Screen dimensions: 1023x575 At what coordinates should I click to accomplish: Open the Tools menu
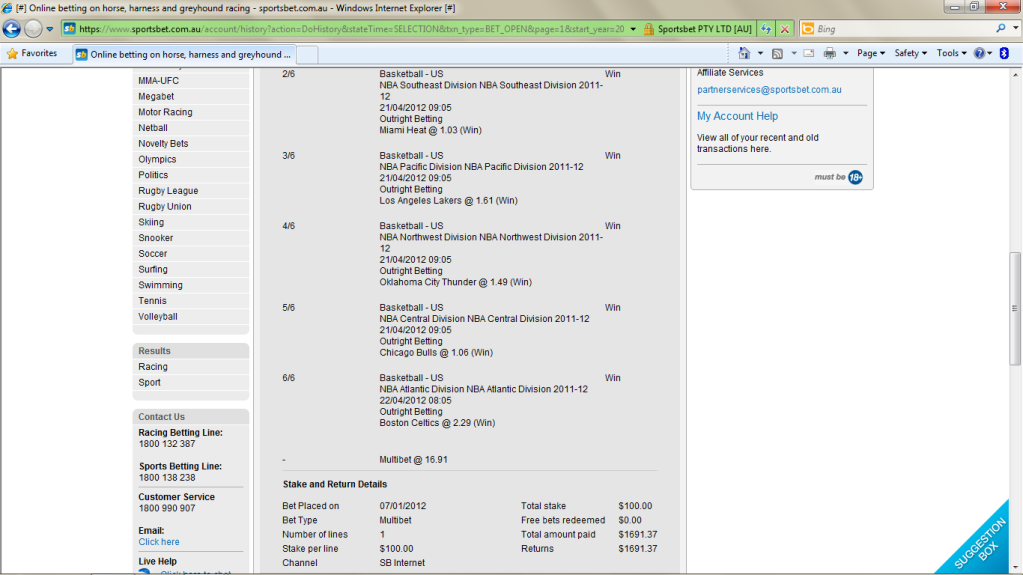951,54
